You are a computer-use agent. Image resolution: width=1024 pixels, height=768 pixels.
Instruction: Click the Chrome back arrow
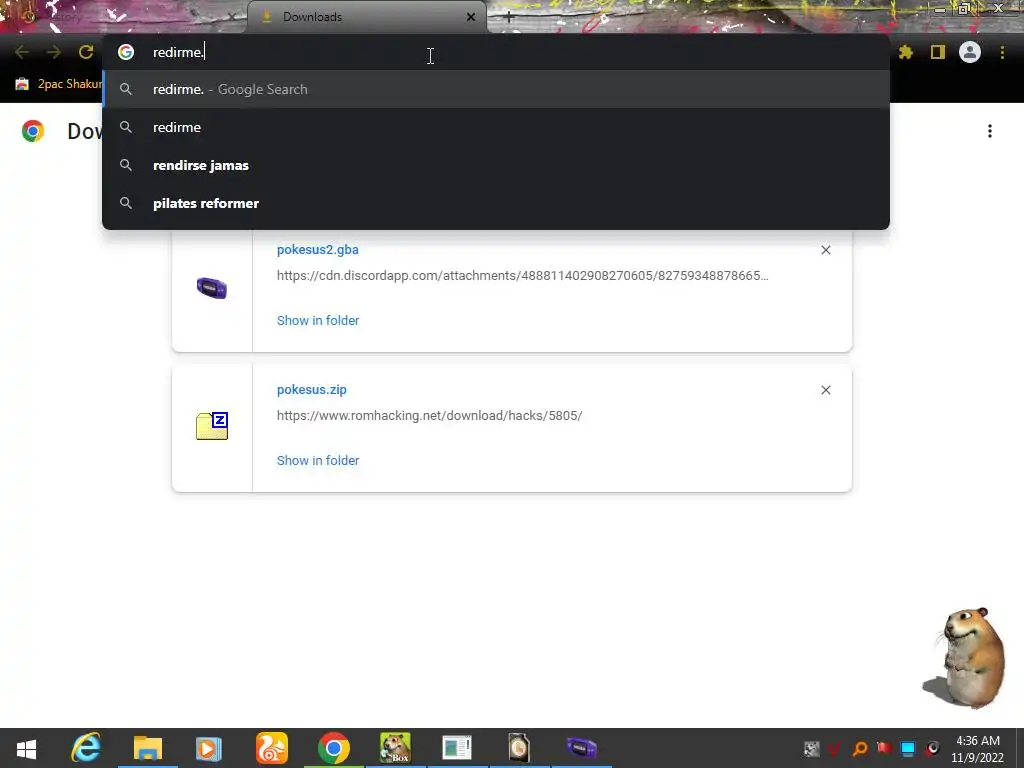(x=22, y=52)
